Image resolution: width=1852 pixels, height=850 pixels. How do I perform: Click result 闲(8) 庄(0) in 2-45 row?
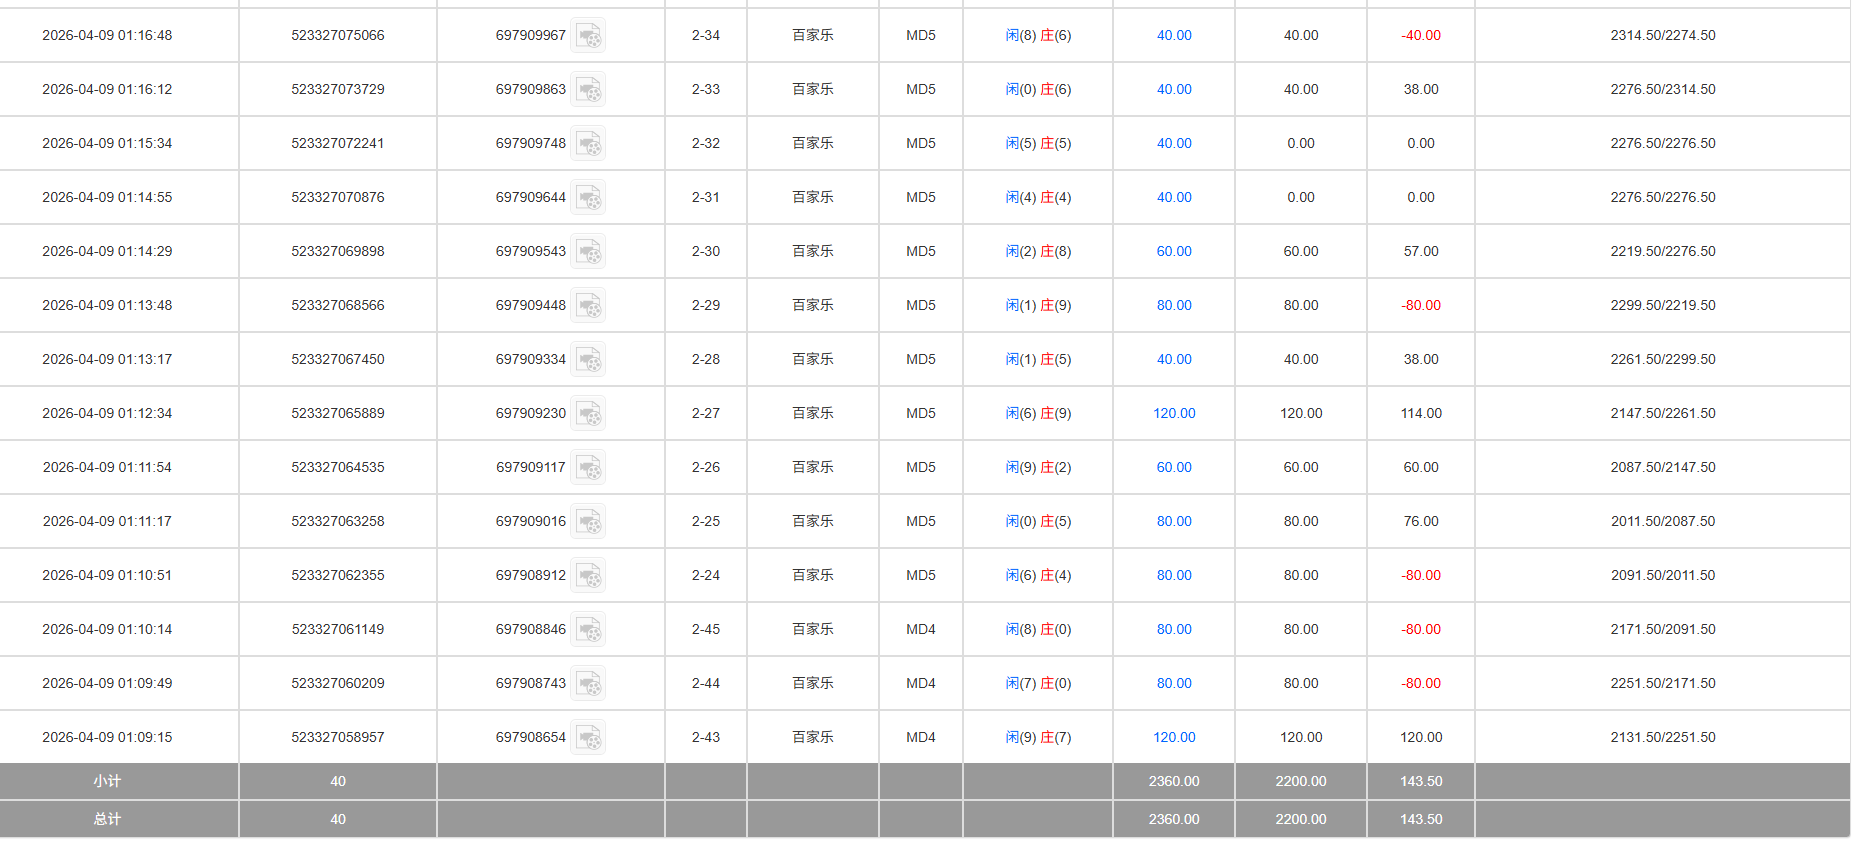click(1038, 630)
